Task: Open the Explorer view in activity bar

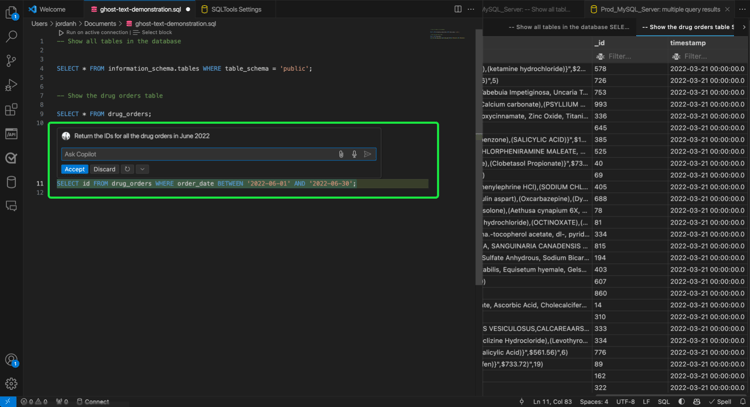Action: [x=11, y=13]
